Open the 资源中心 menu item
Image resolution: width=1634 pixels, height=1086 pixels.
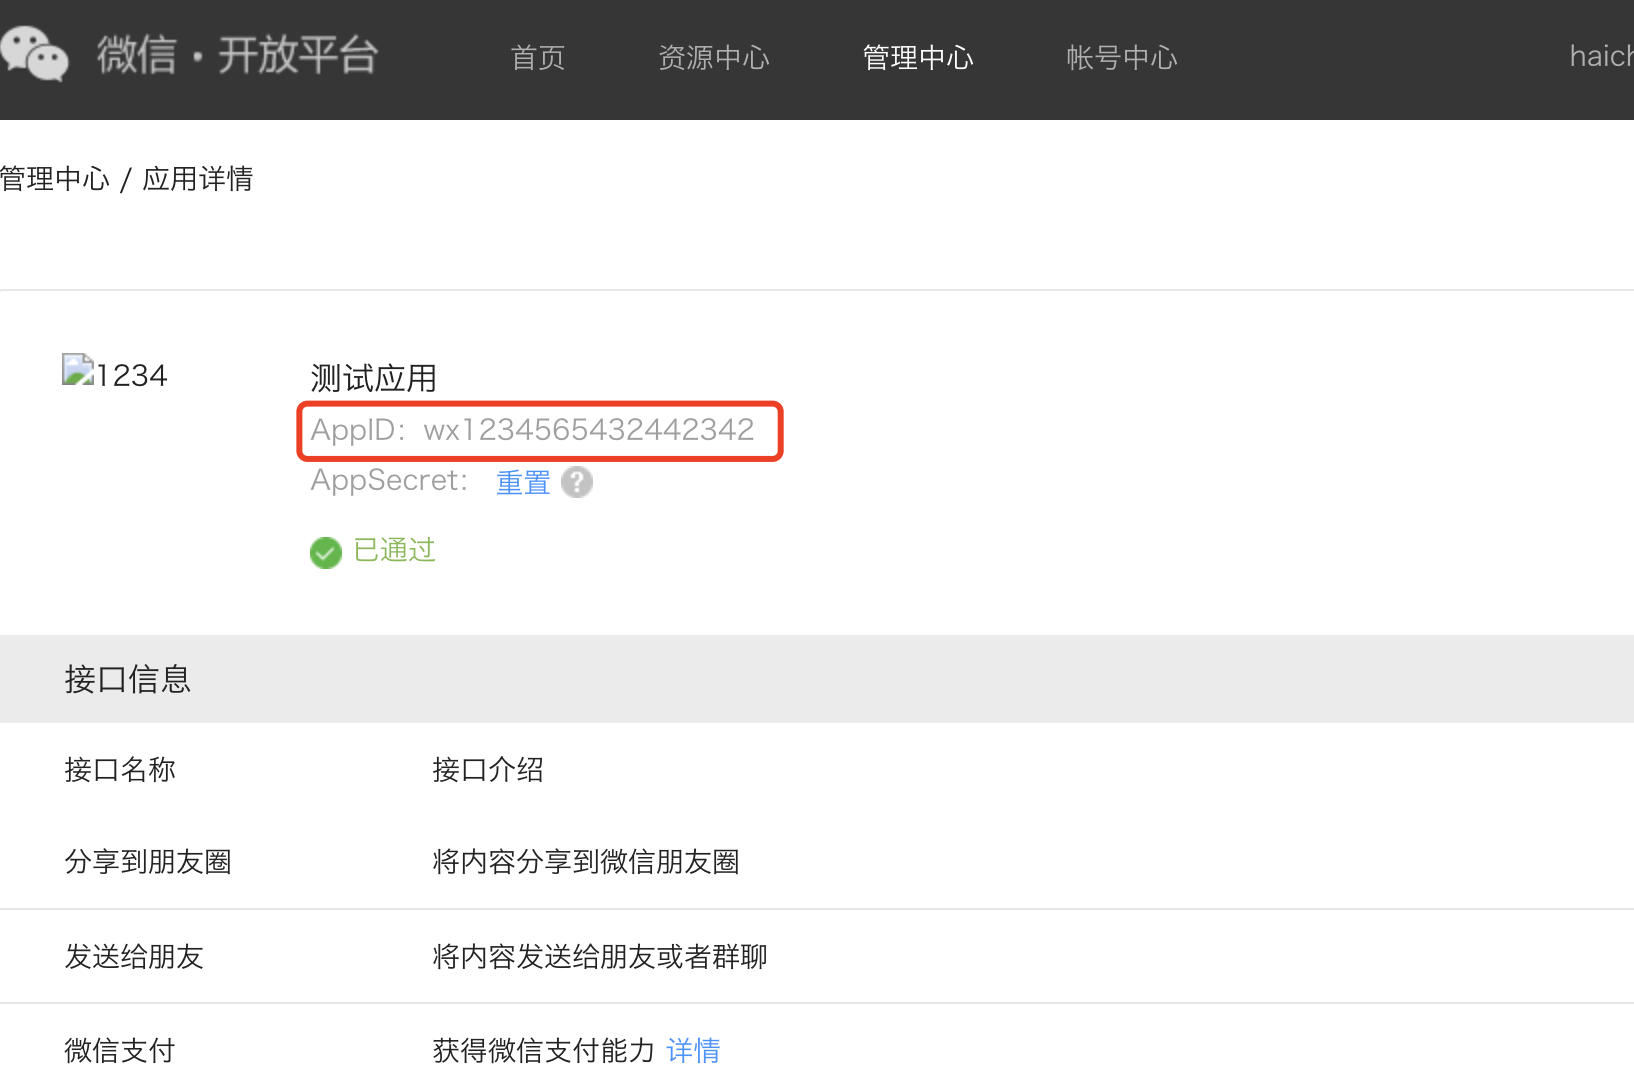click(x=714, y=58)
